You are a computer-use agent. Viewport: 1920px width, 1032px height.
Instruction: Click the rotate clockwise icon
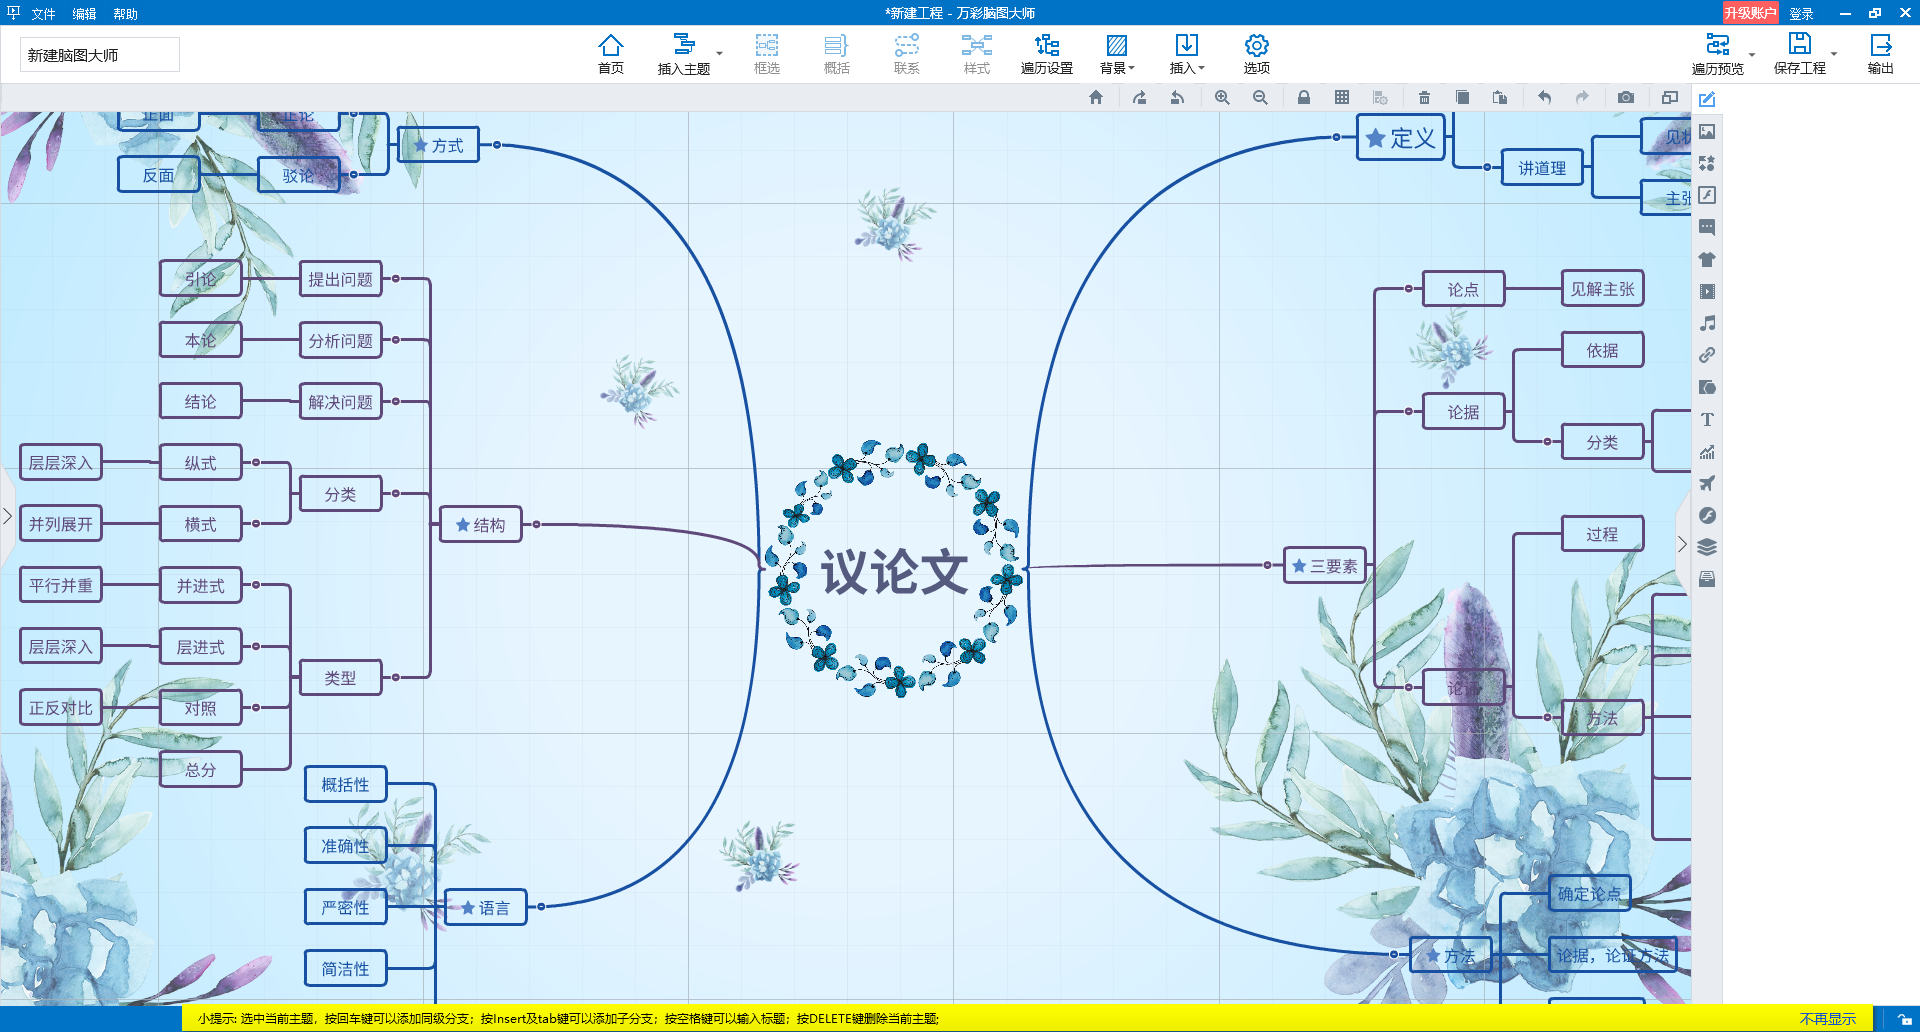(x=1139, y=97)
